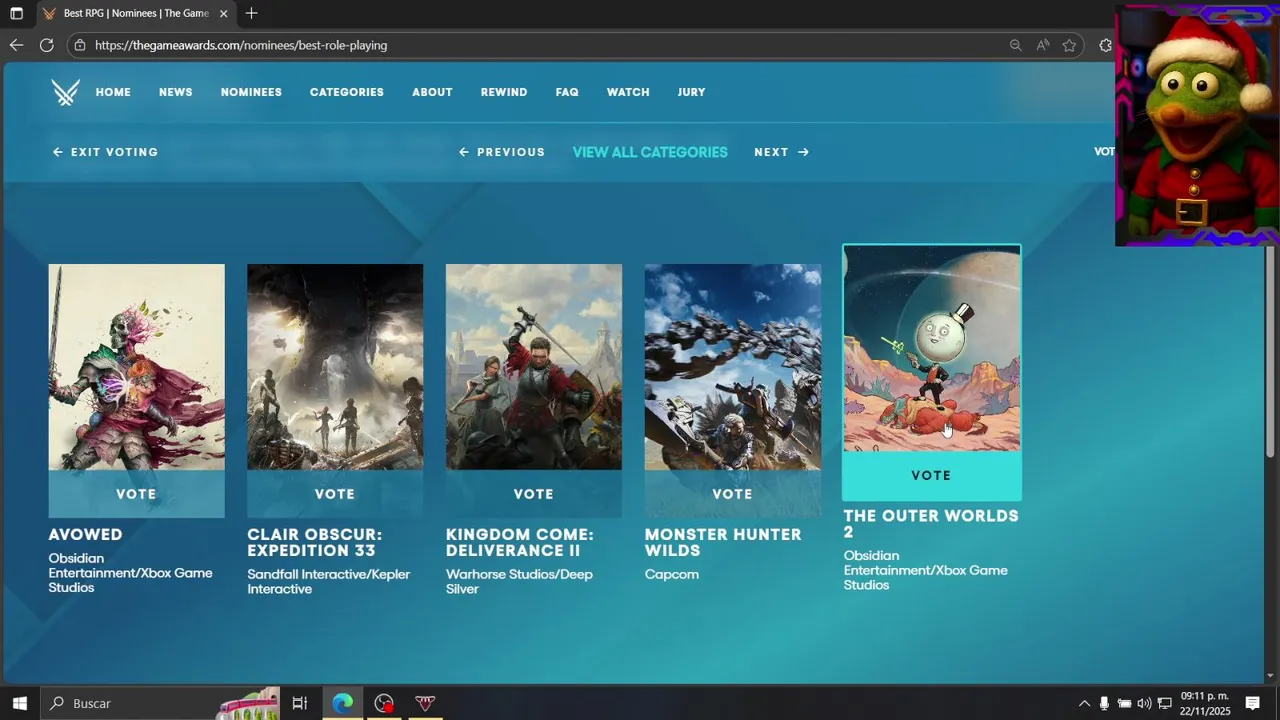Open the notifications center icon
The height and width of the screenshot is (720, 1280).
coord(1252,703)
